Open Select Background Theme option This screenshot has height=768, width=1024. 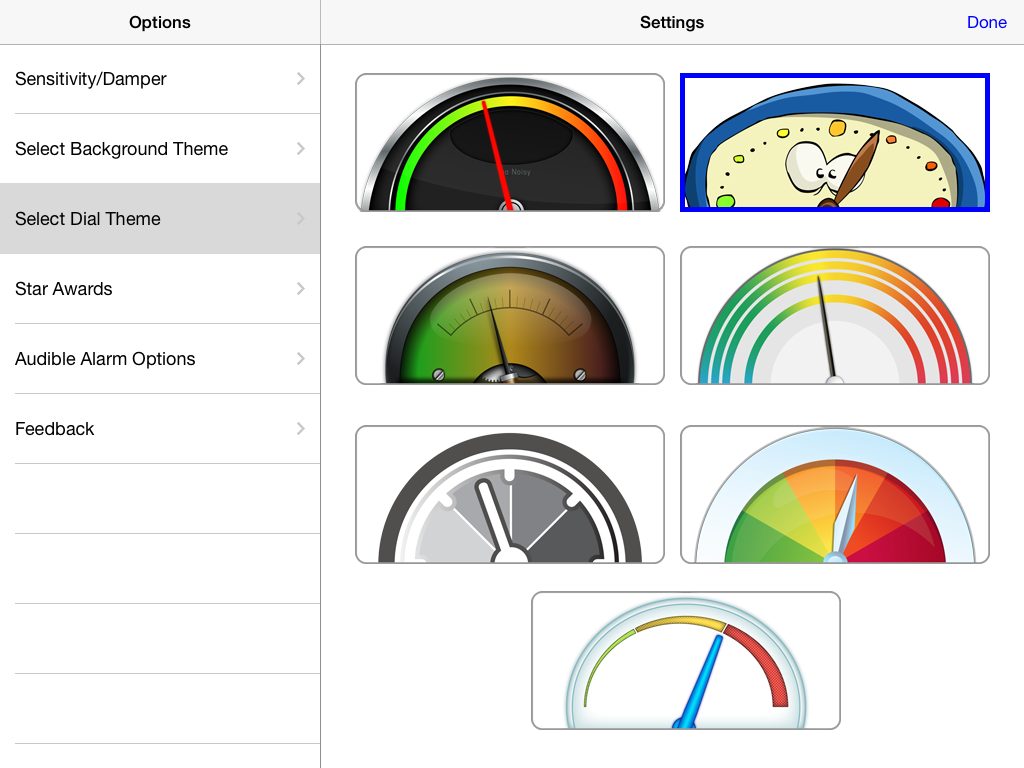[x=160, y=149]
